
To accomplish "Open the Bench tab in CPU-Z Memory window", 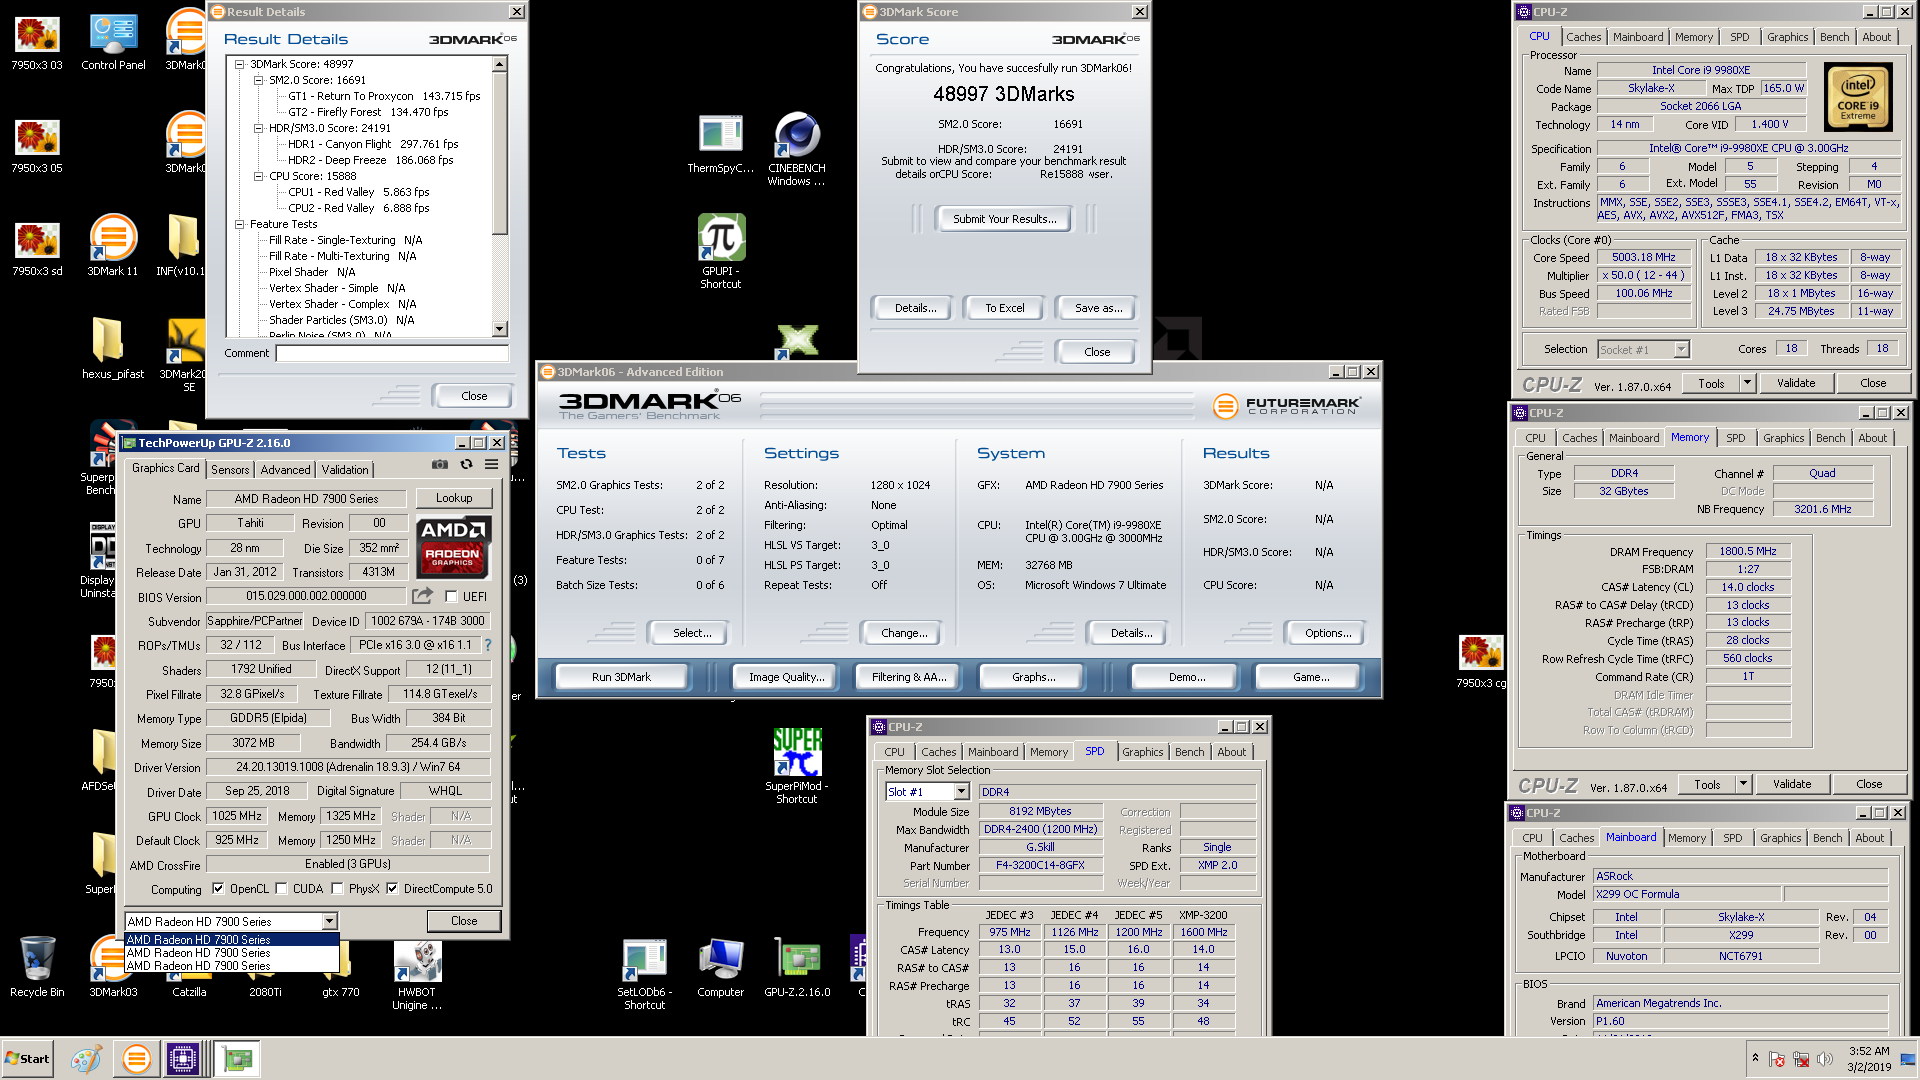I will point(1831,438).
